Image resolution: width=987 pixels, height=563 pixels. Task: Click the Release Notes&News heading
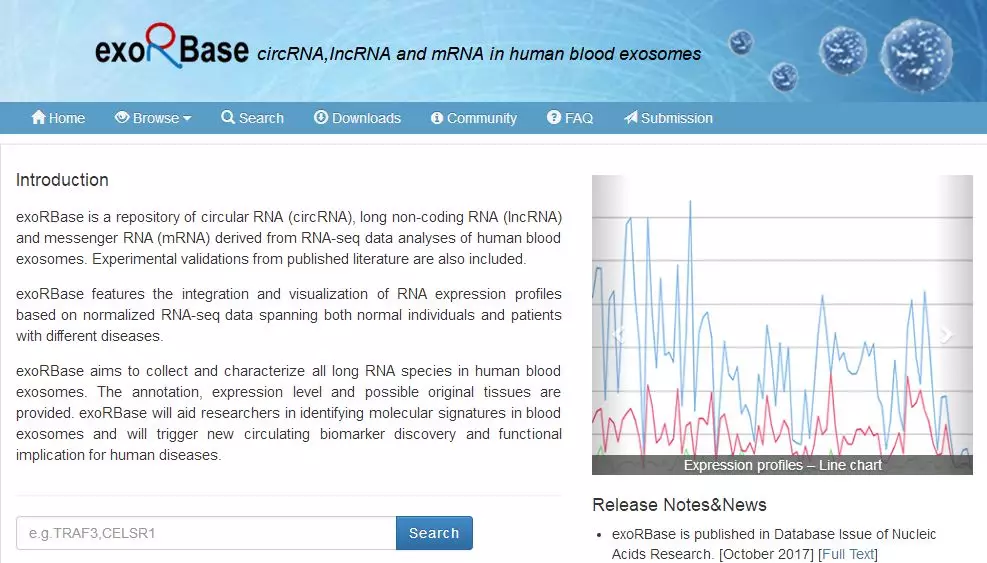[x=679, y=504]
